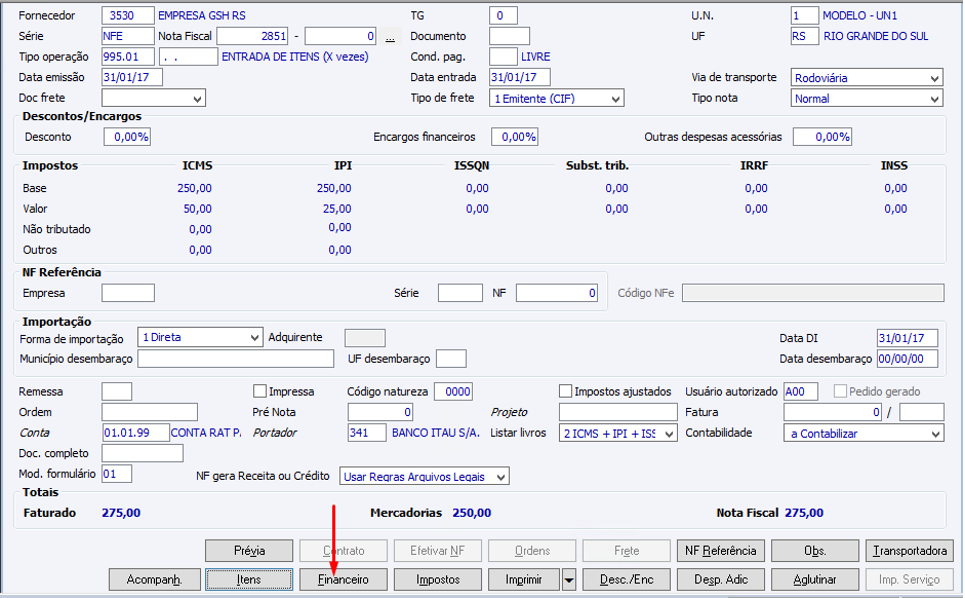The height and width of the screenshot is (598, 965).
Task: Click the Desconto percentage field
Action: pyautogui.click(x=127, y=137)
